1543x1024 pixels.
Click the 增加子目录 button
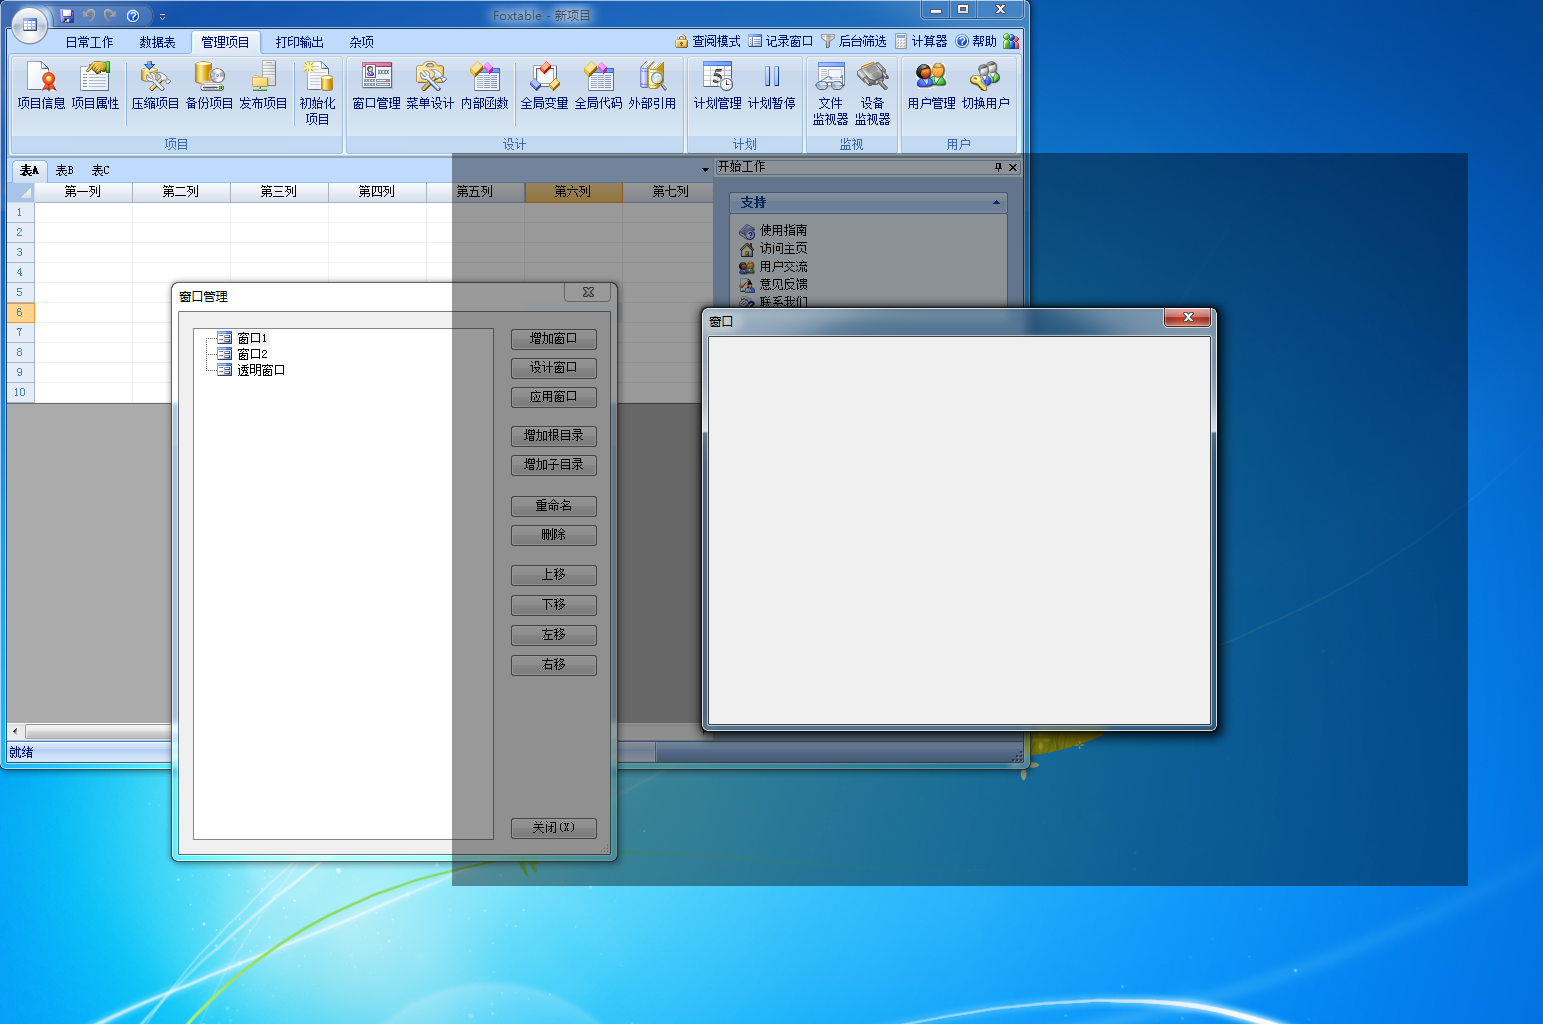(553, 465)
